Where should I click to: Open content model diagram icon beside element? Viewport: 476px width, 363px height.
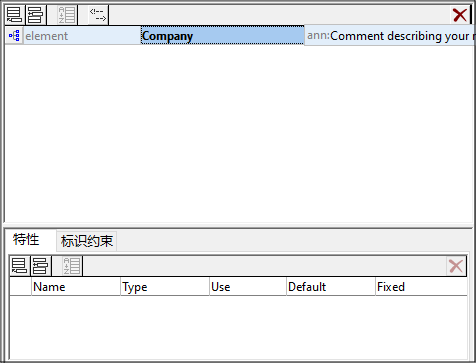[14, 36]
